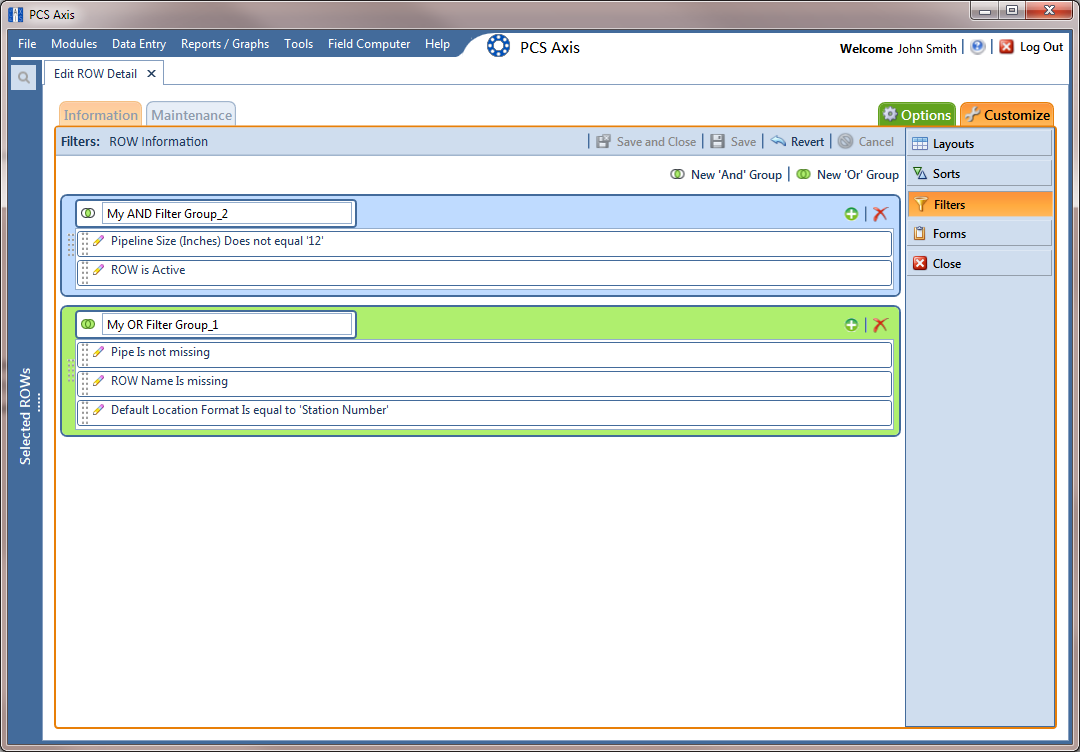Viewport: 1080px width, 752px height.
Task: Switch to the Maintenance tab
Action: [191, 115]
